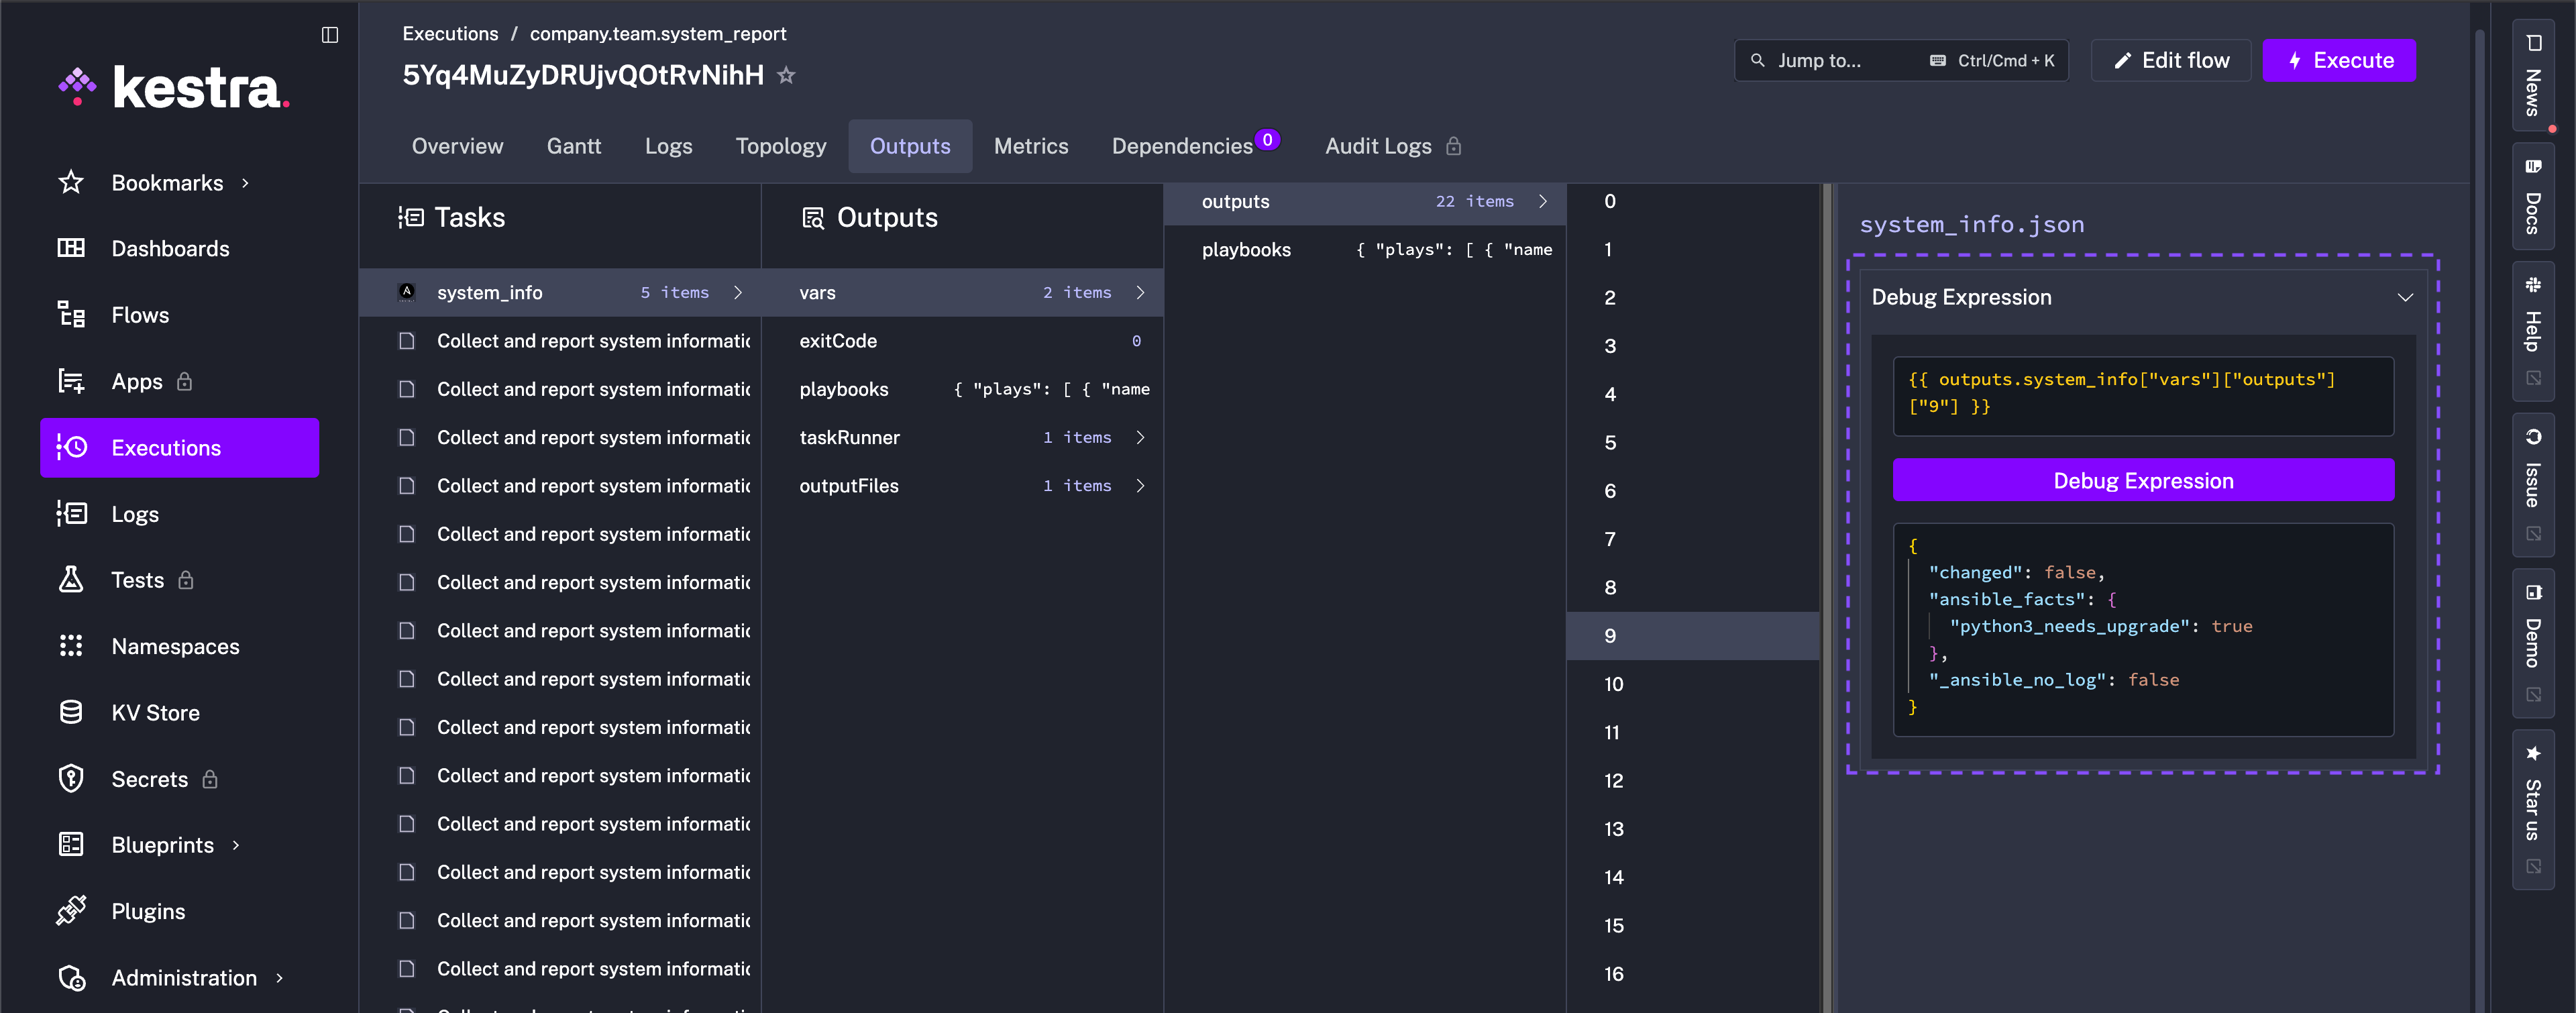Collapse the Debug Expression section chevron
2576x1013 pixels.
click(2405, 297)
